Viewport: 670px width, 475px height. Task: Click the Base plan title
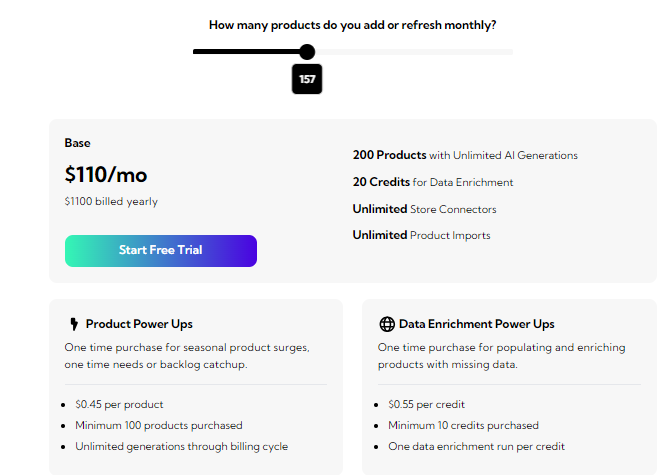tap(77, 143)
